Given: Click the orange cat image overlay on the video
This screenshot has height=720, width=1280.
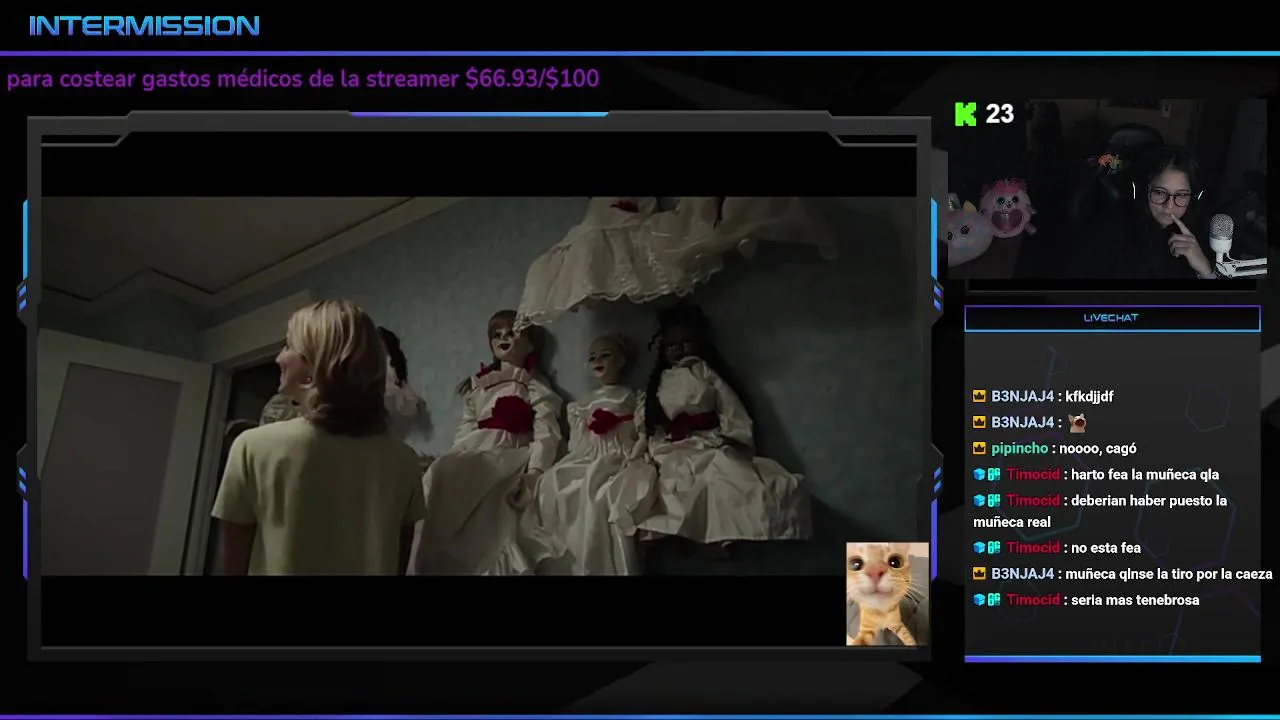Looking at the screenshot, I should (x=888, y=594).
